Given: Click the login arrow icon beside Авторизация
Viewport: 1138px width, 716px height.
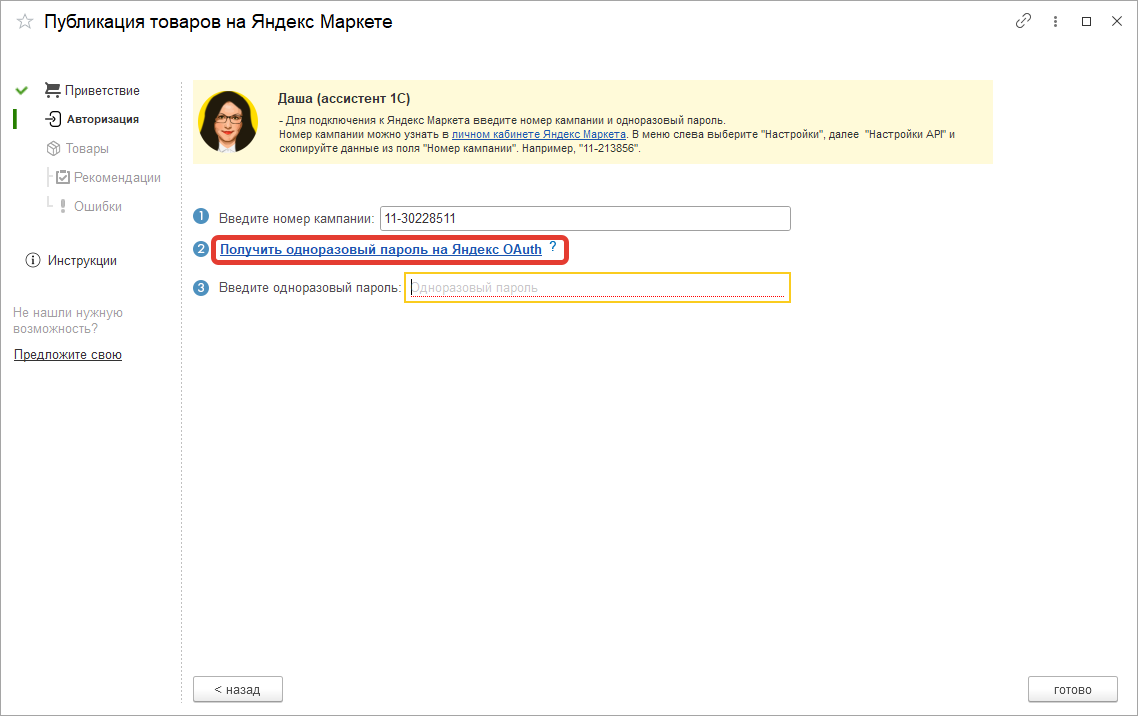Looking at the screenshot, I should click(x=53, y=119).
